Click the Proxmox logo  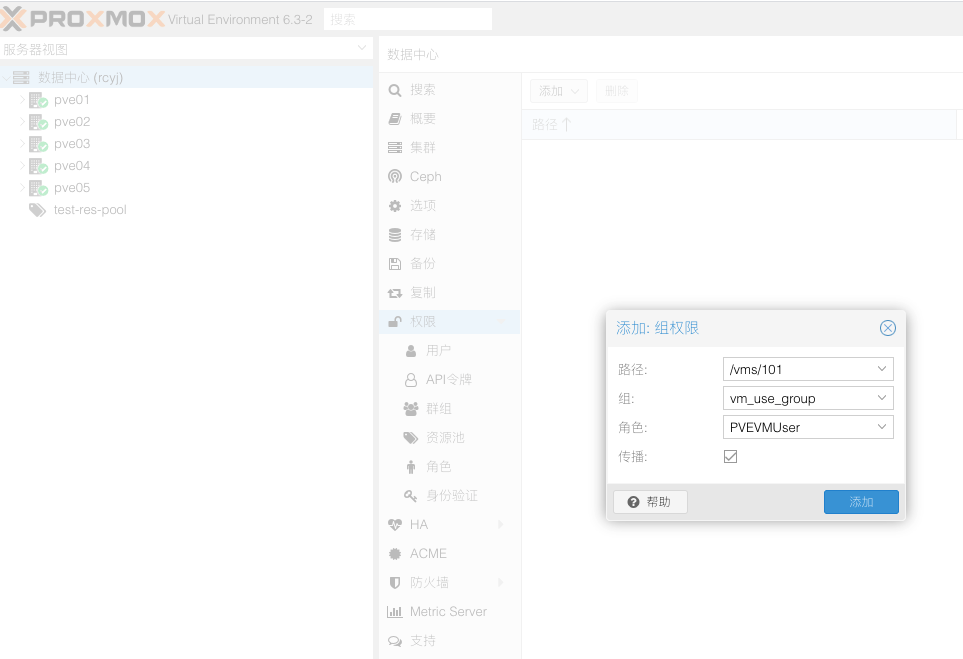tap(82, 19)
